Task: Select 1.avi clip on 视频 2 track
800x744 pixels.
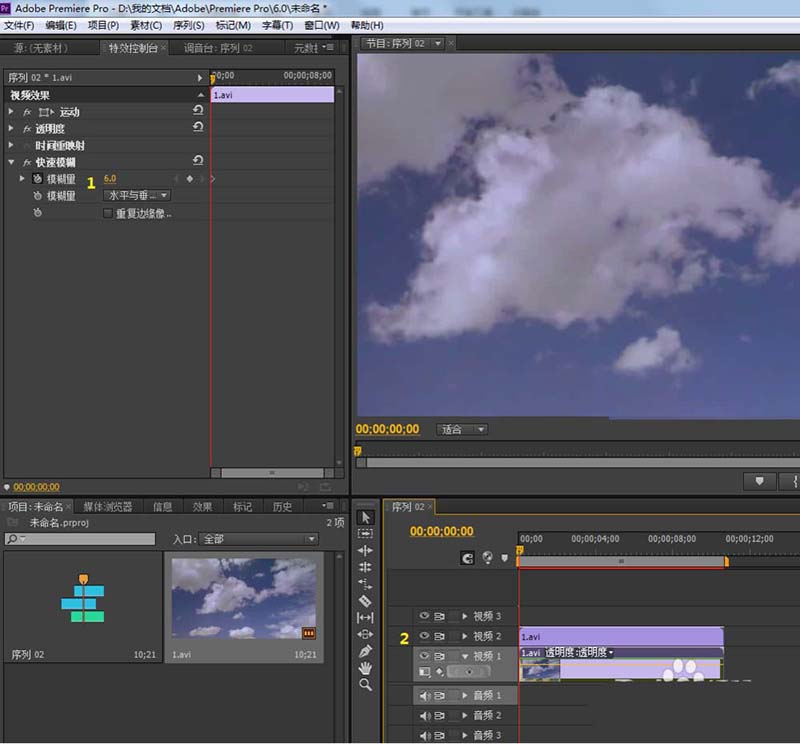Action: pos(621,636)
